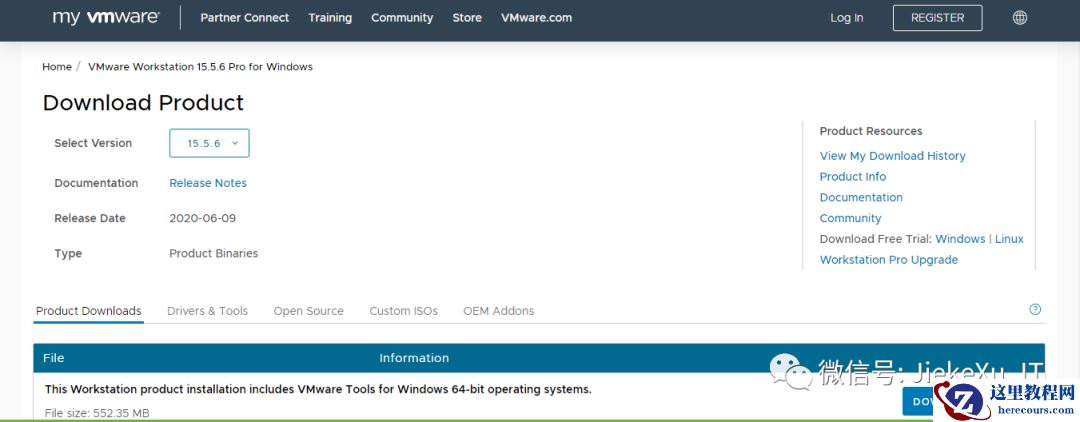Open the Product Info link
Viewport: 1080px width, 422px height.
[x=853, y=177]
